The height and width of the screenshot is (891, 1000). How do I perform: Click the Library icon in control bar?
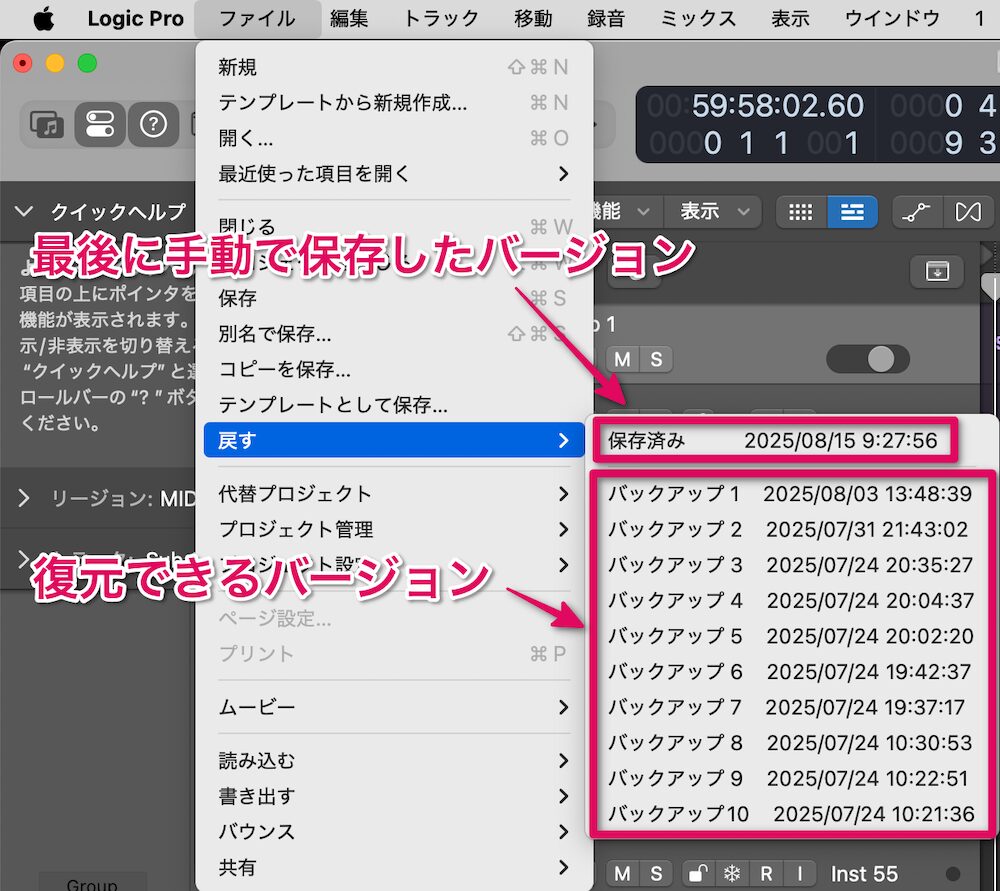(x=47, y=124)
